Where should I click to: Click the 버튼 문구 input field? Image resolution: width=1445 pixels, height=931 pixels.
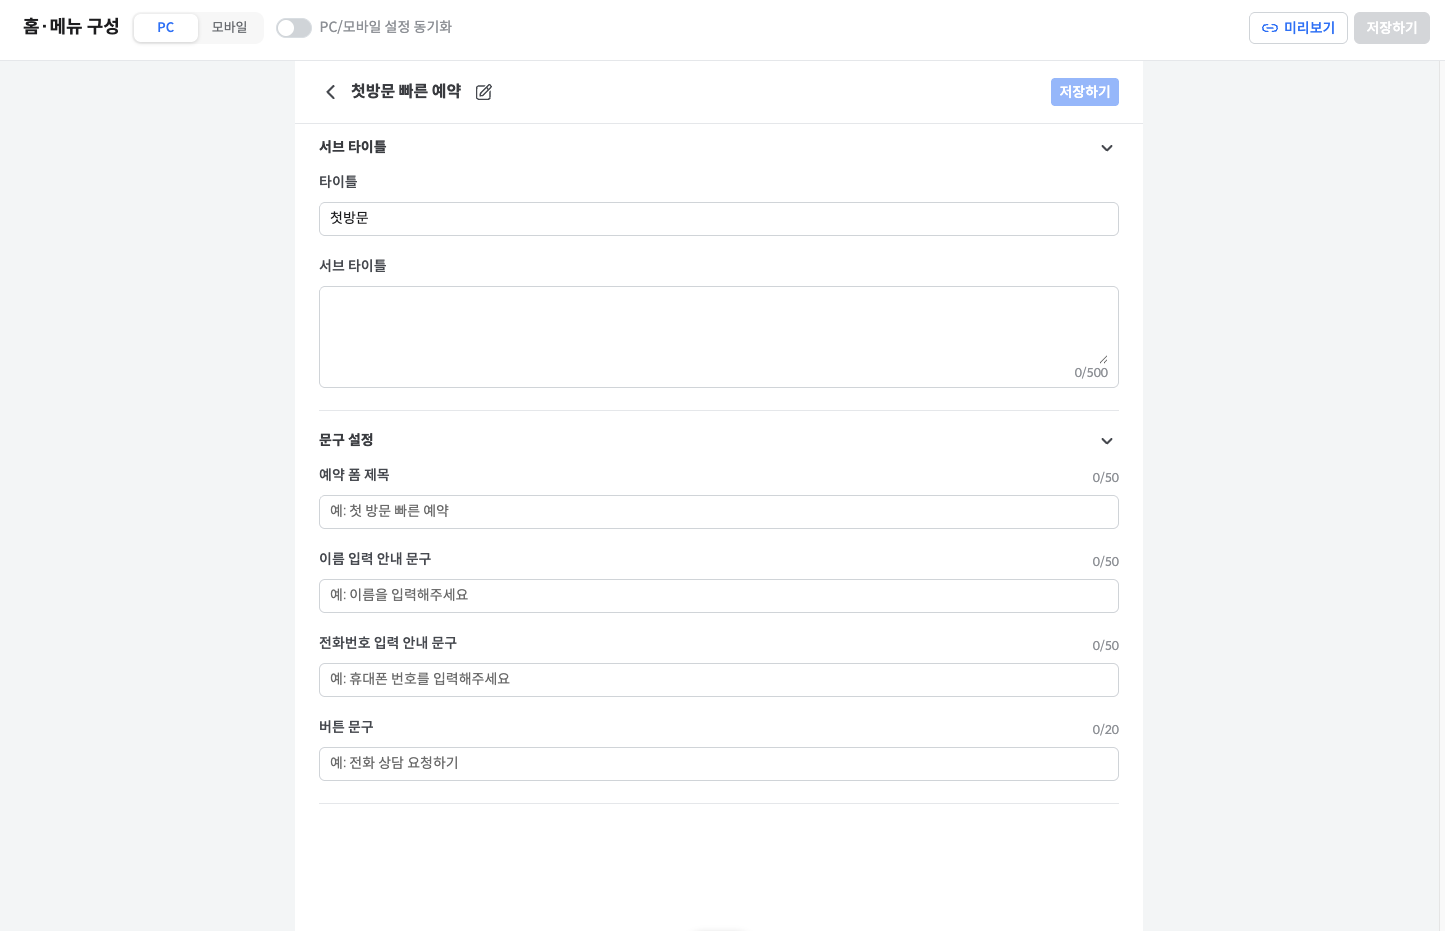click(x=719, y=764)
